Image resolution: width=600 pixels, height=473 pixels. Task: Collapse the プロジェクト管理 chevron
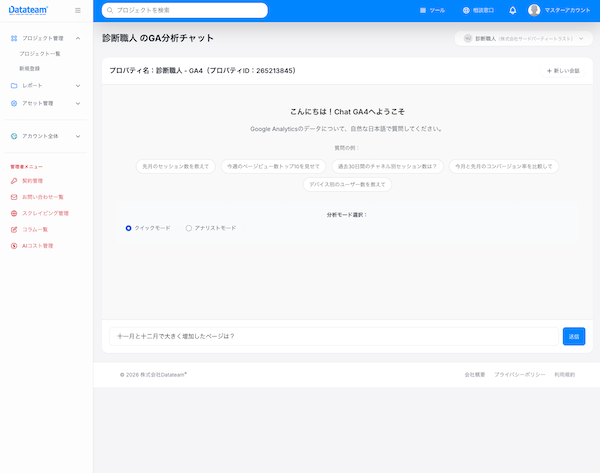pyautogui.click(x=78, y=38)
